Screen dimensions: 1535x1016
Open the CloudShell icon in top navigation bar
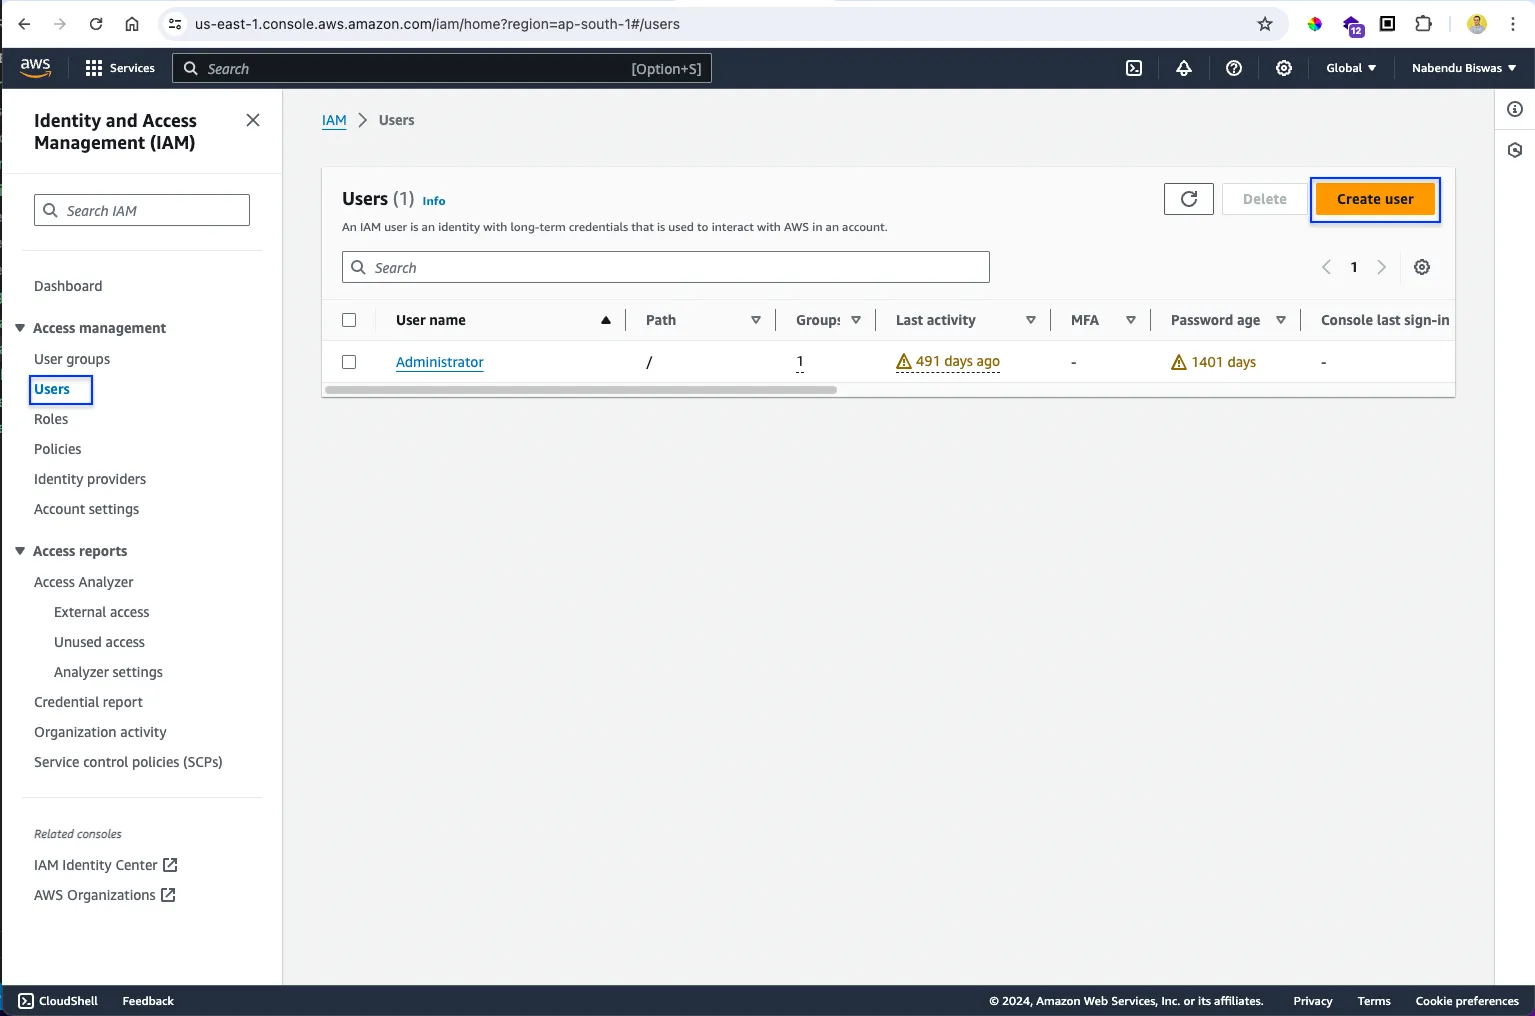click(x=1134, y=68)
